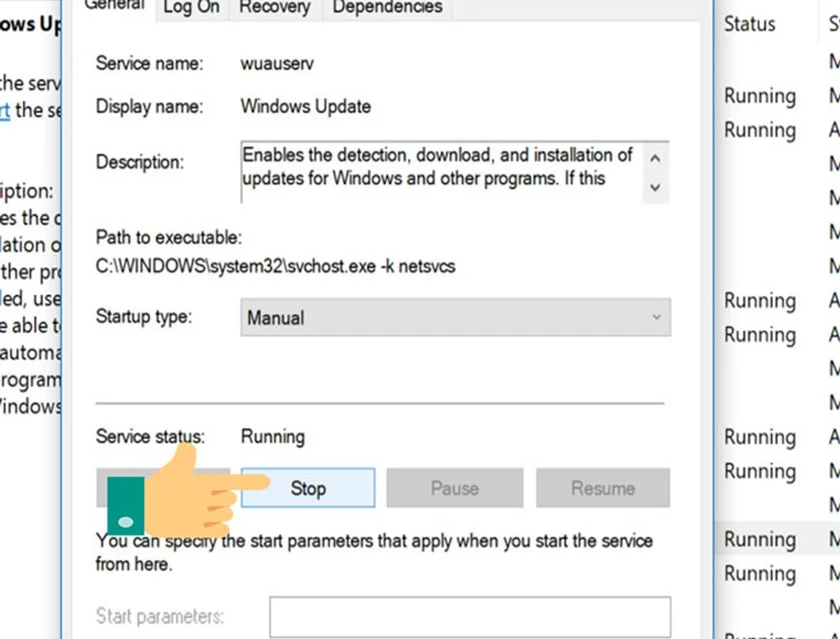Screen dimensions: 840x639
Task: Open the Dependencies tab
Action: 387,7
